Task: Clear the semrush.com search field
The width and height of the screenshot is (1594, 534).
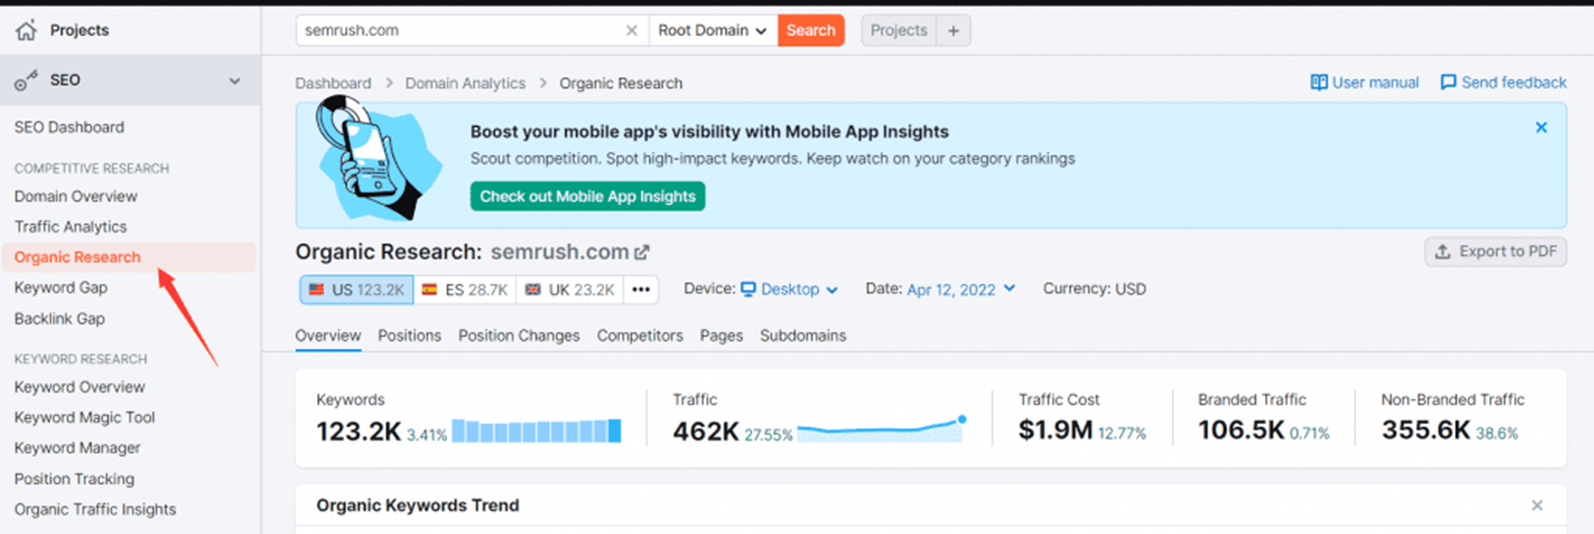Action: point(631,30)
